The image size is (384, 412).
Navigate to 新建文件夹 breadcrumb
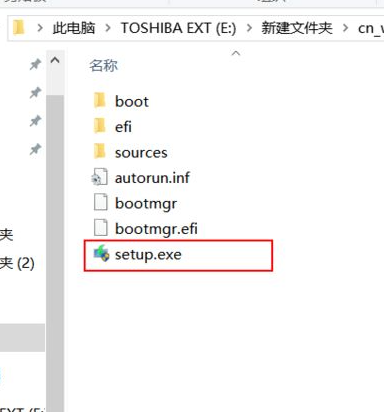point(297,28)
